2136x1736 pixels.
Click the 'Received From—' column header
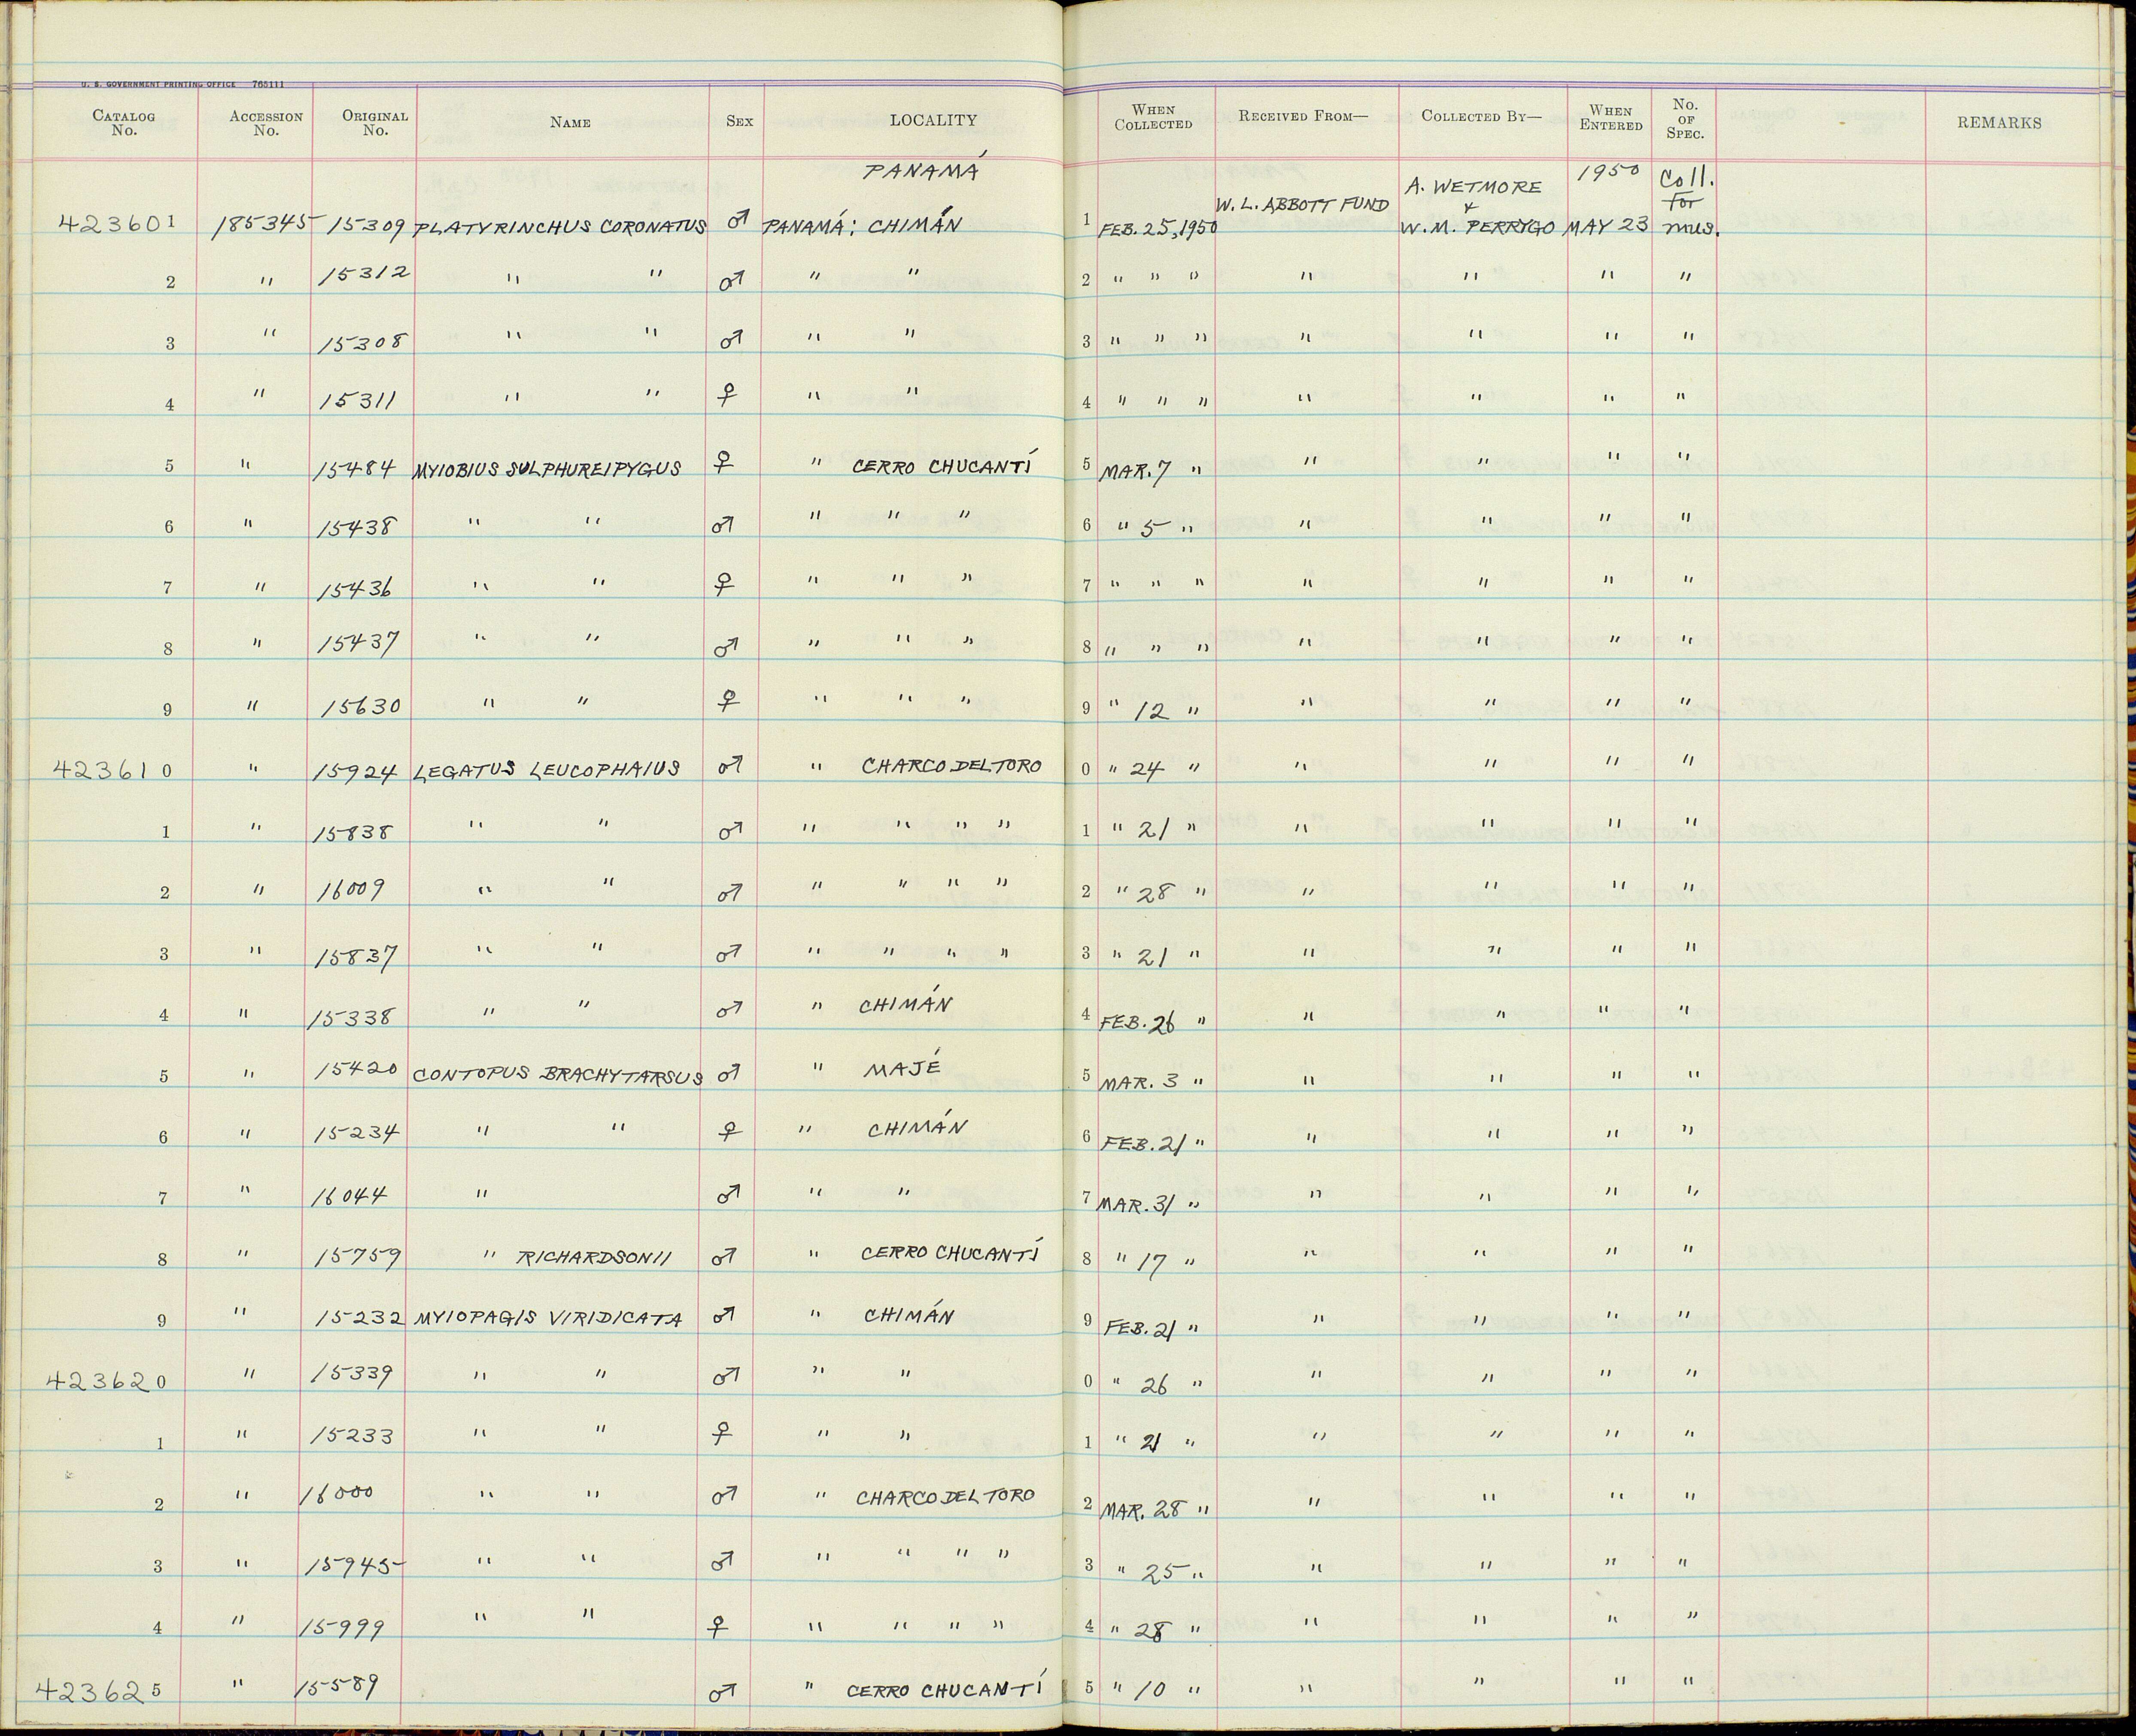[x=1302, y=116]
